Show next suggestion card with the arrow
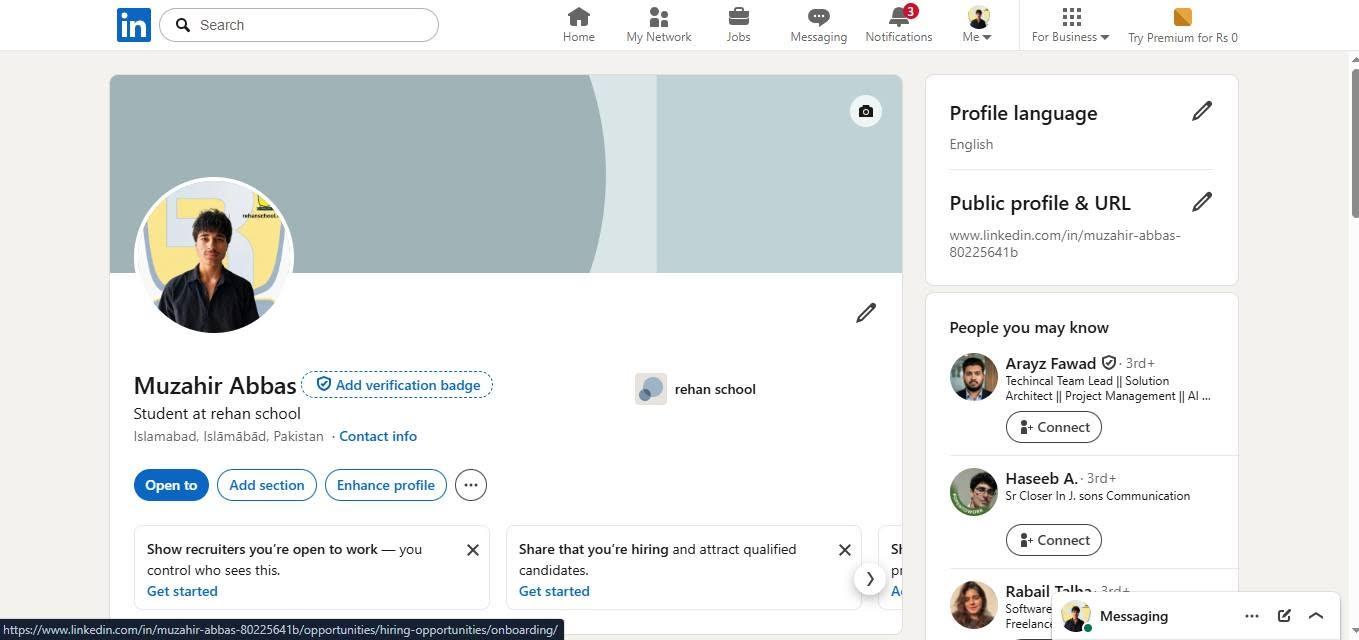 (870, 578)
